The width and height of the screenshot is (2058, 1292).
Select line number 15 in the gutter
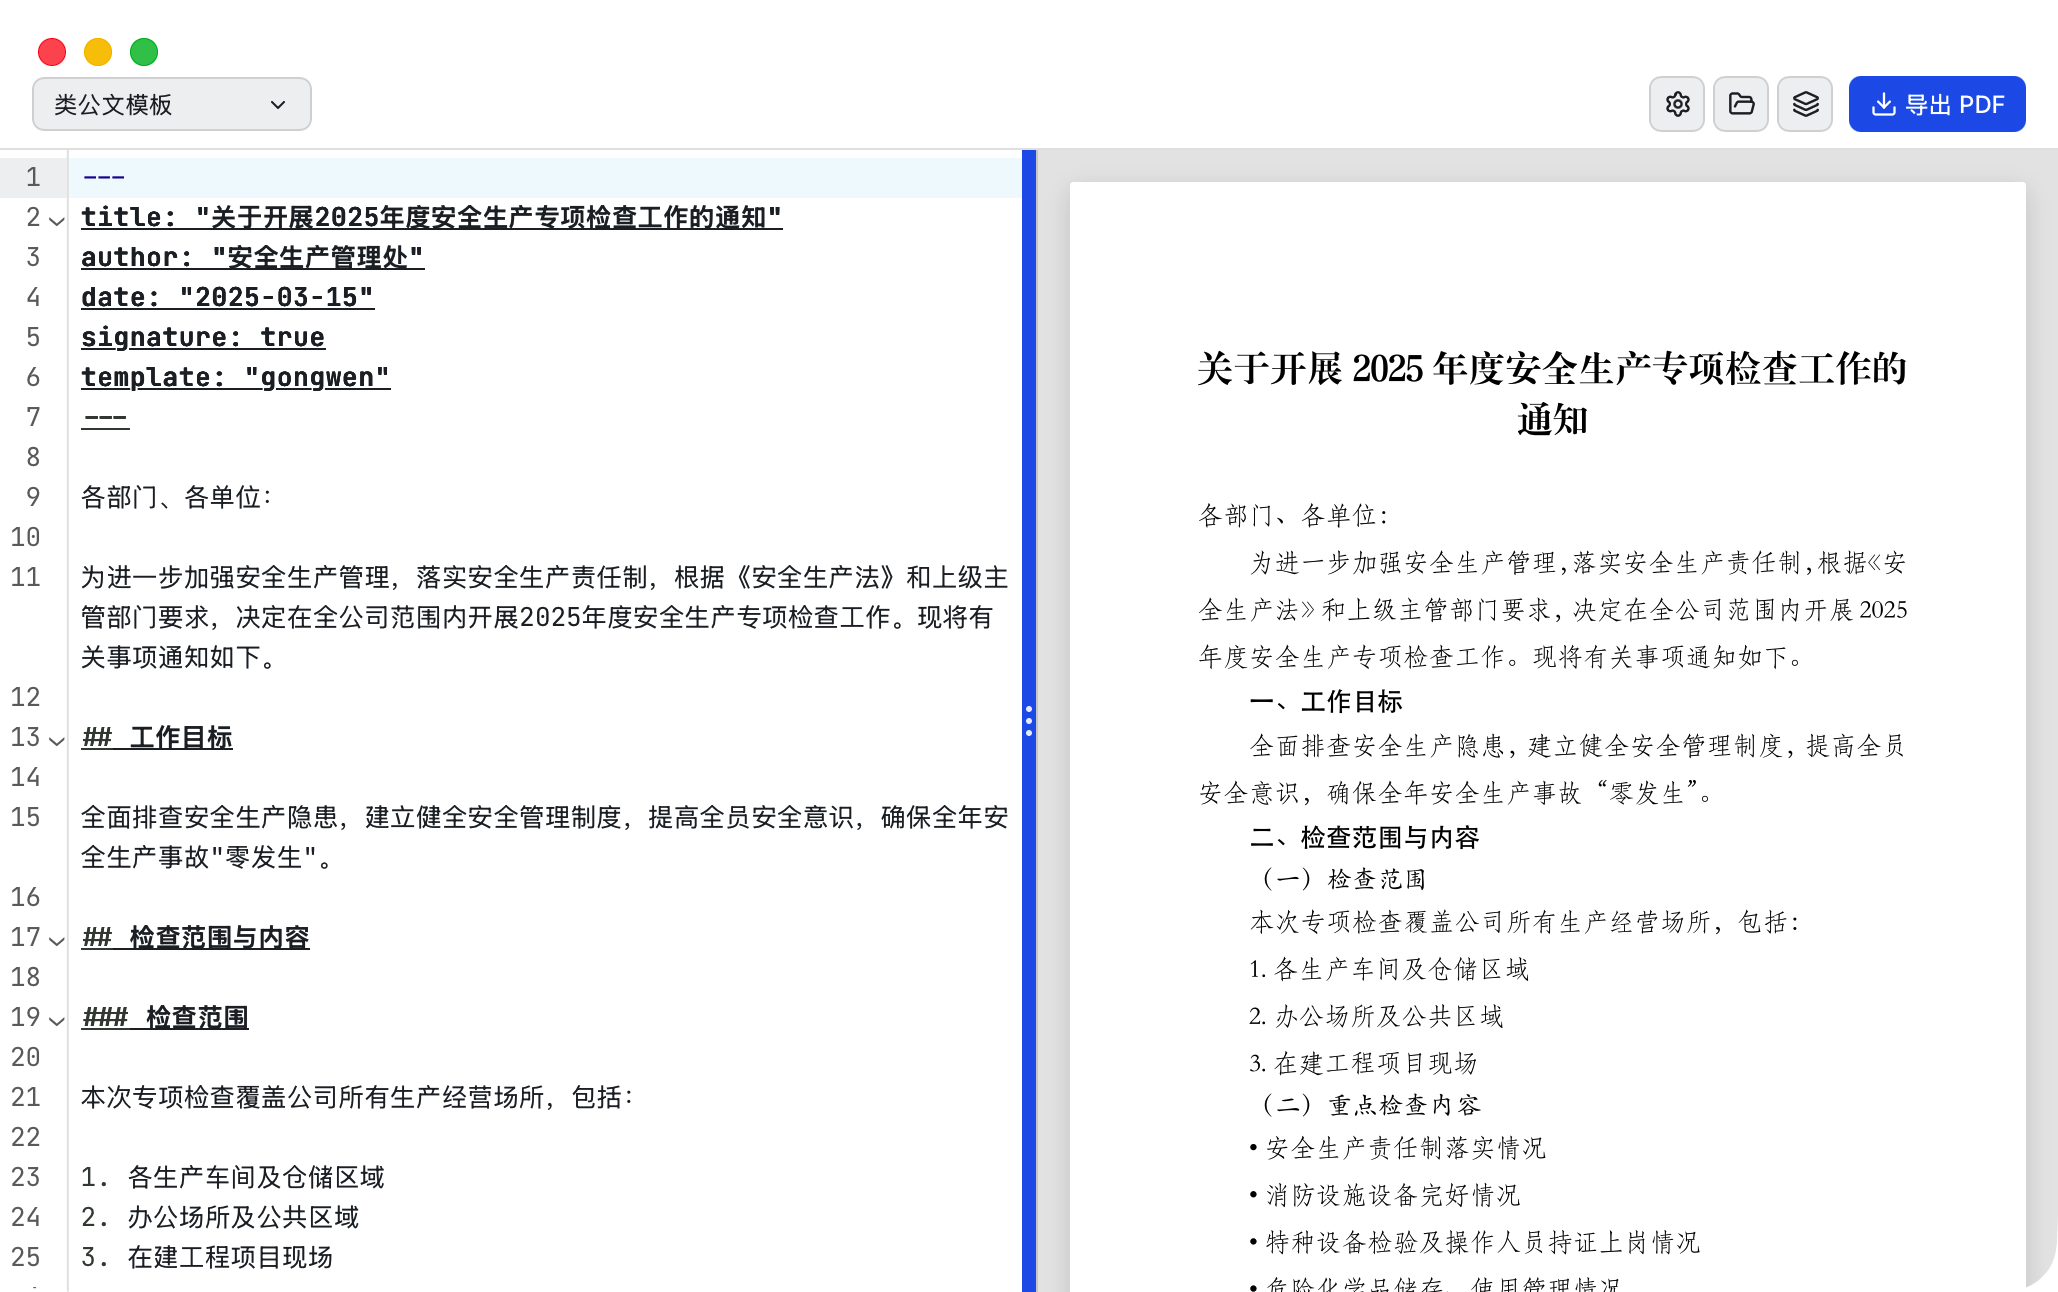[25, 817]
